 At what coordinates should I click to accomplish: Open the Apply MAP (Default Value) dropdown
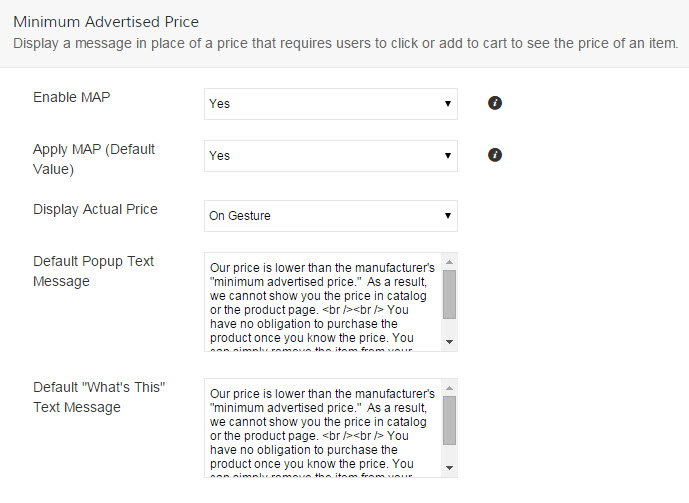coord(330,155)
